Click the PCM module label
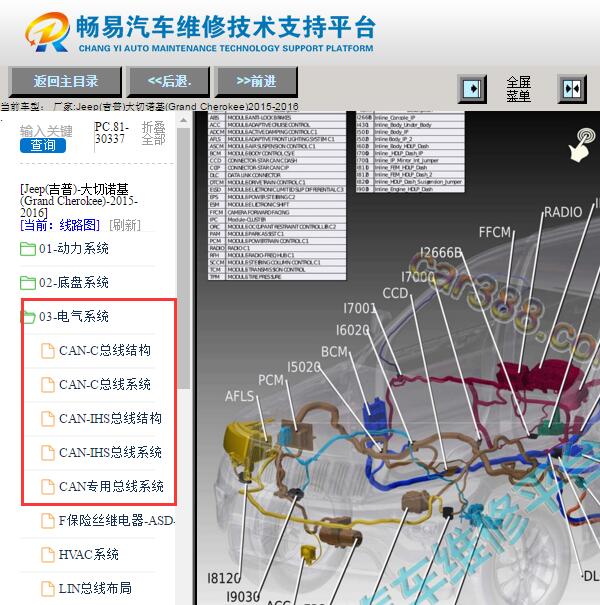 [271, 380]
